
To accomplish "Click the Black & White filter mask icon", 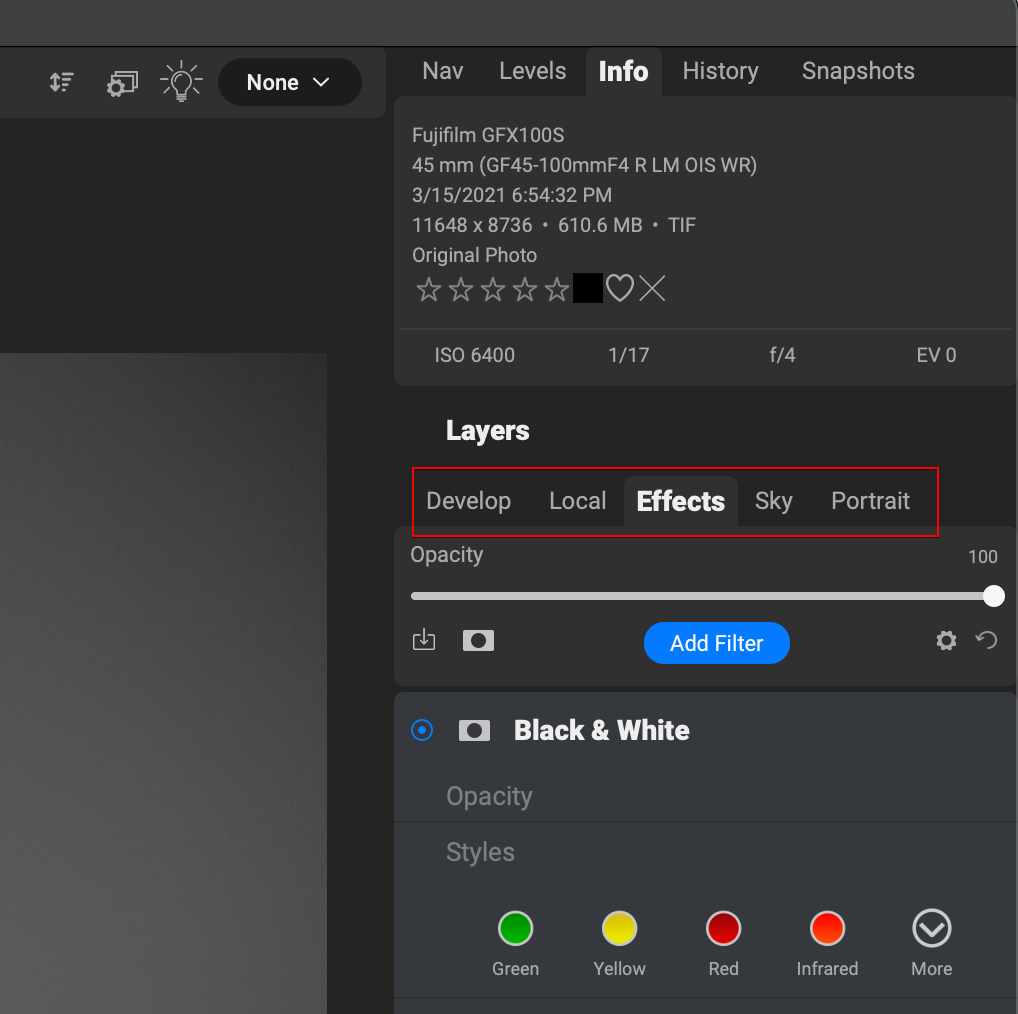I will 474,731.
